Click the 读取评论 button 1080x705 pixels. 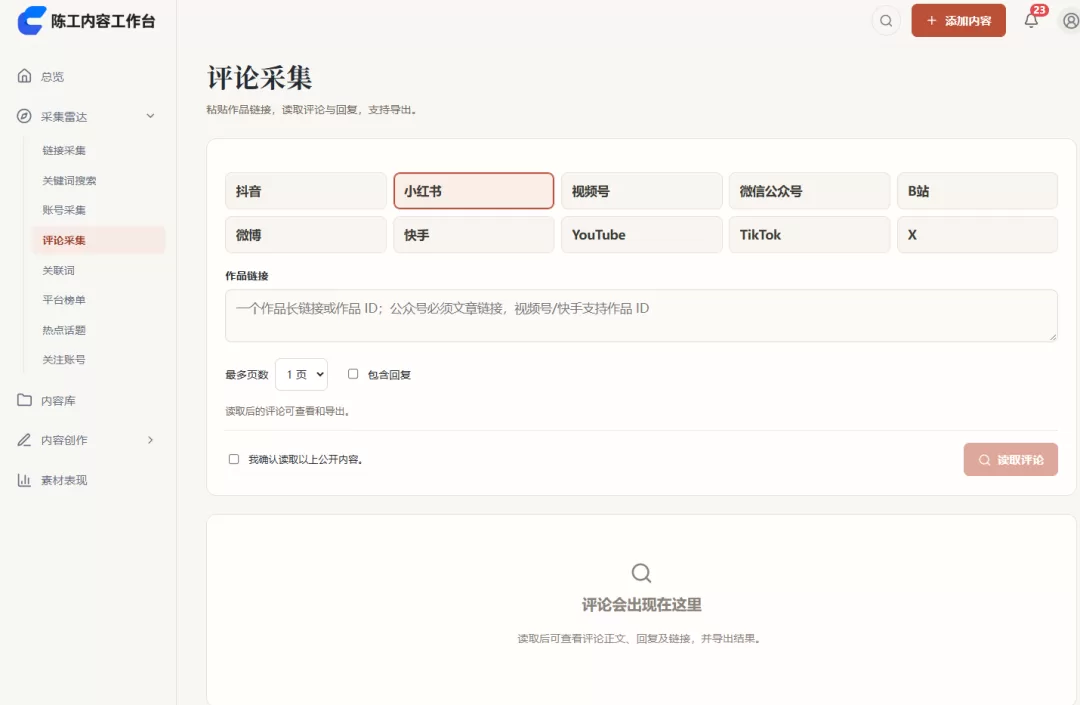[x=1010, y=459]
